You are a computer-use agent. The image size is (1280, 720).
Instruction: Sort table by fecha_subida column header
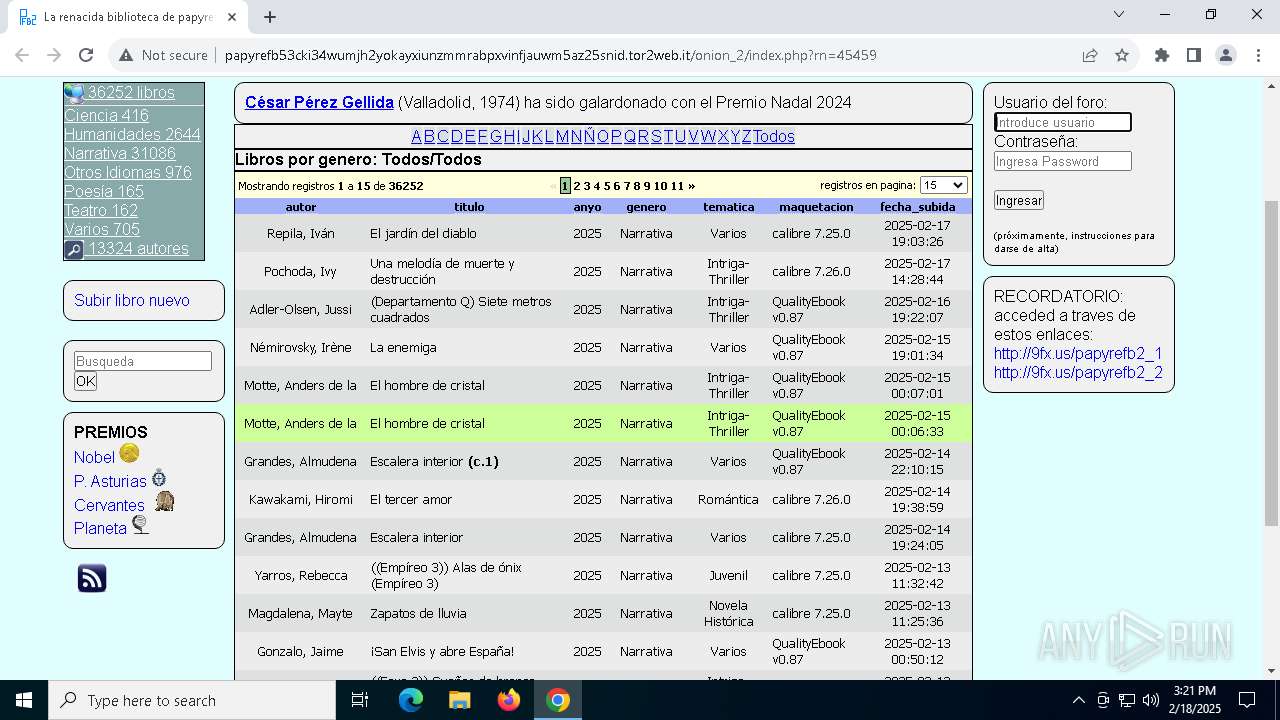[918, 207]
